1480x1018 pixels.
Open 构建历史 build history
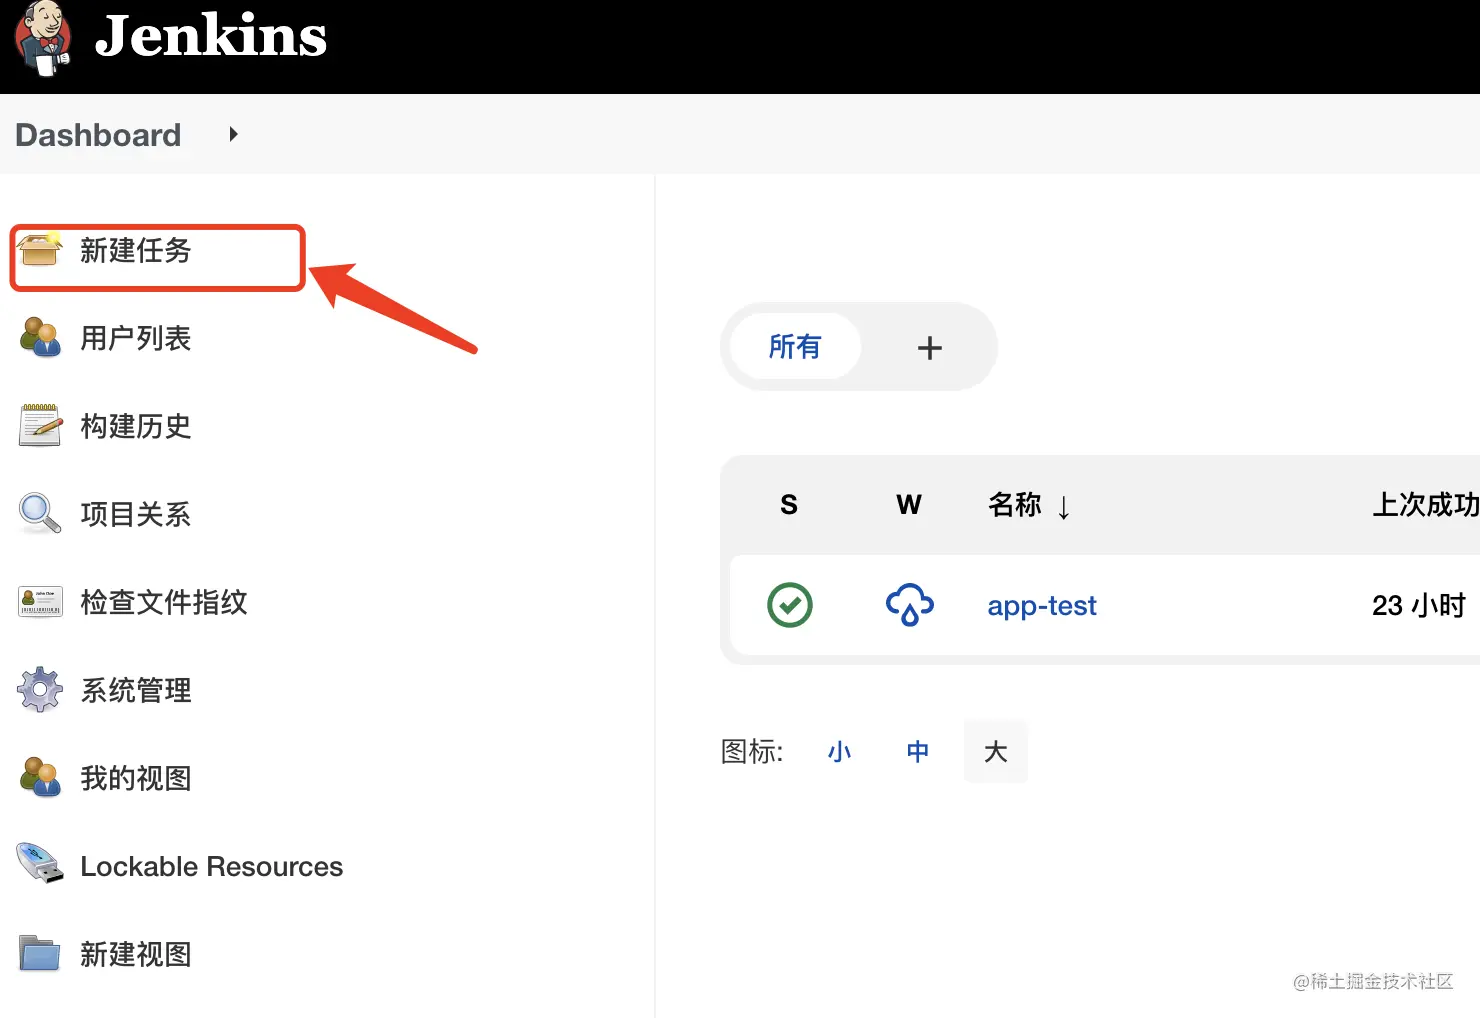pos(40,425)
